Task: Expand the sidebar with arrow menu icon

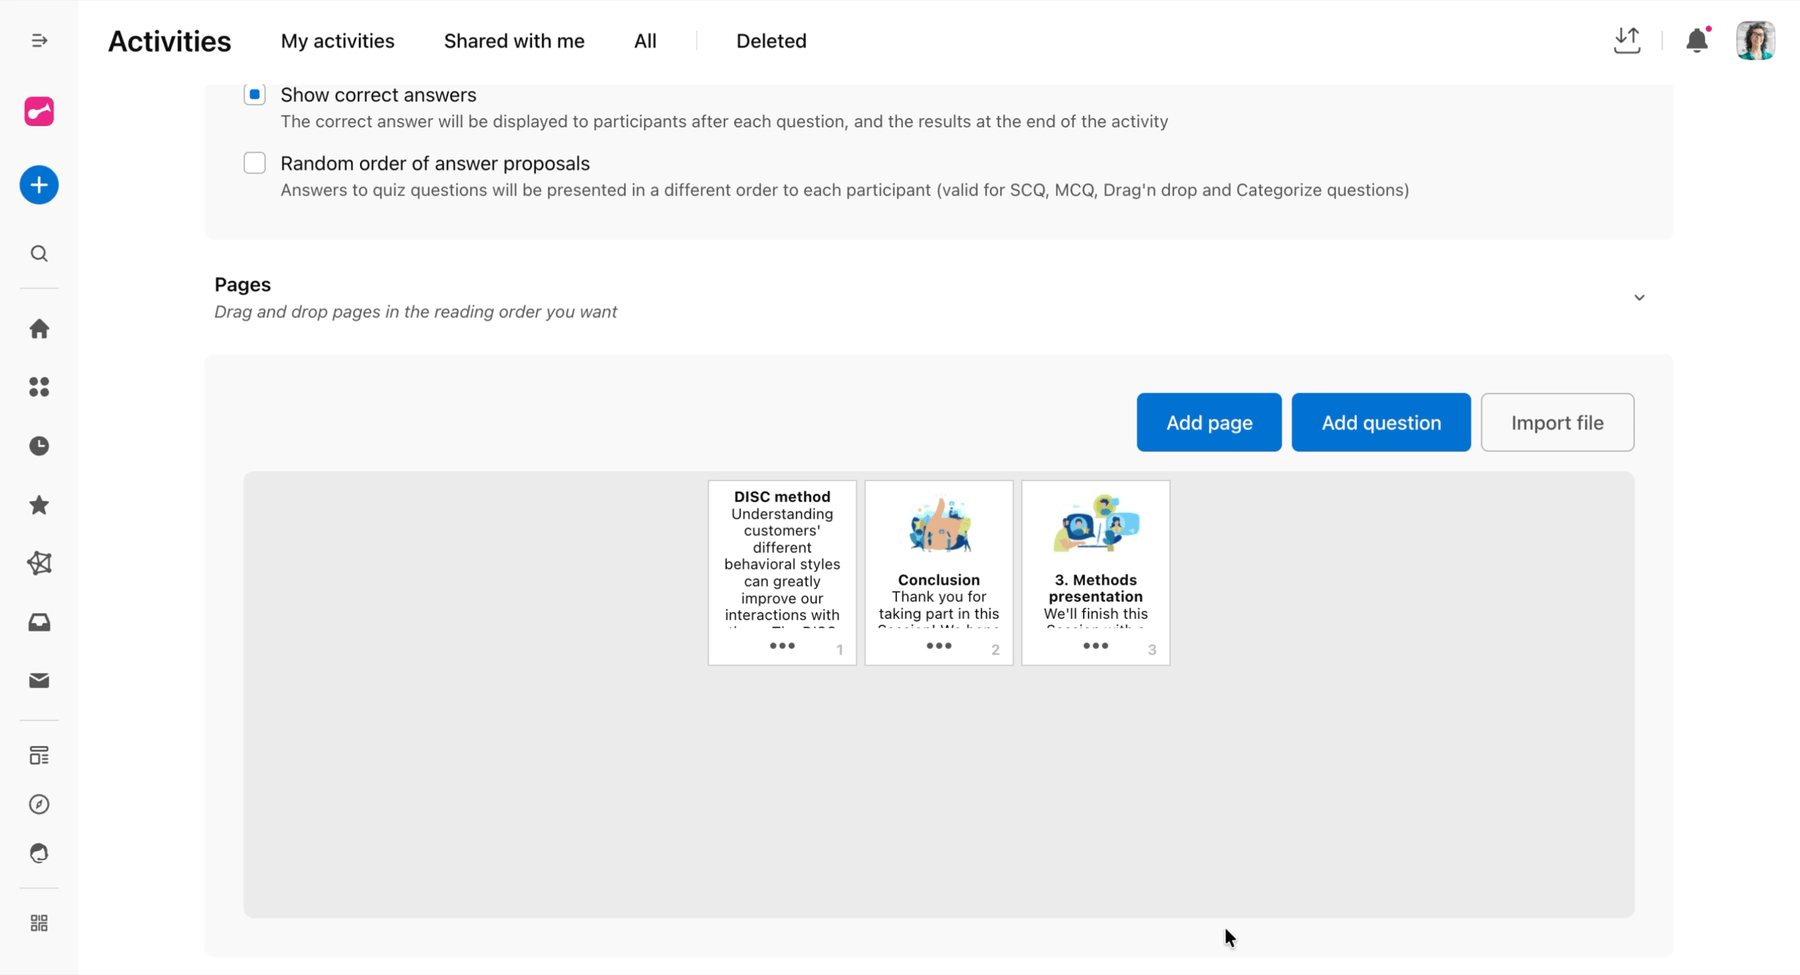Action: pos(39,41)
